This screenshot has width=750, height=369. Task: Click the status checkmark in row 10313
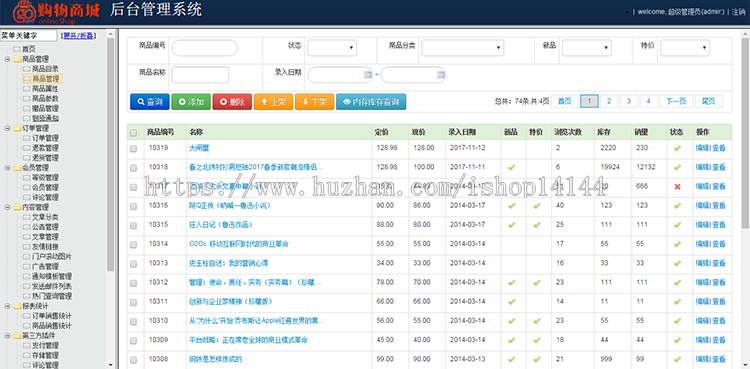point(677,263)
